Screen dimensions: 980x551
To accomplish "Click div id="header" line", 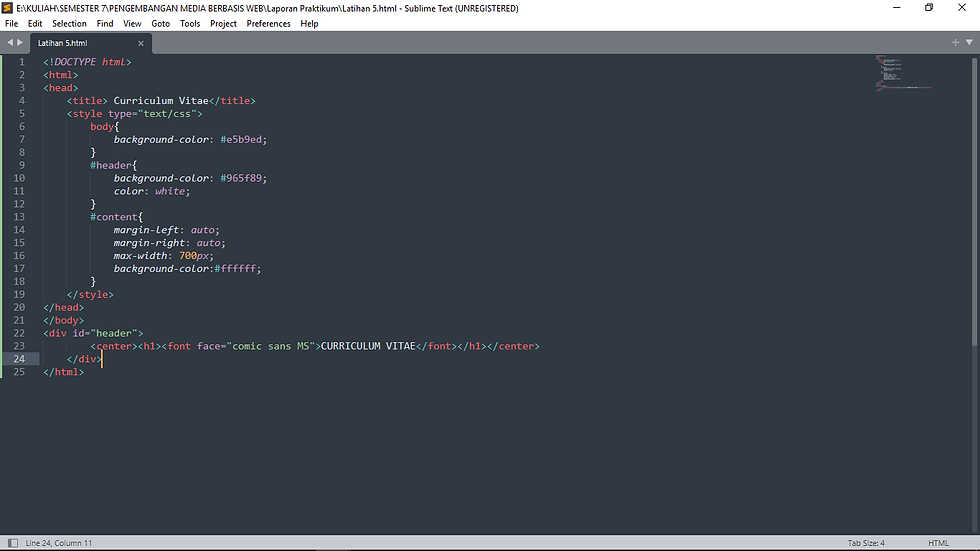I will point(93,333).
